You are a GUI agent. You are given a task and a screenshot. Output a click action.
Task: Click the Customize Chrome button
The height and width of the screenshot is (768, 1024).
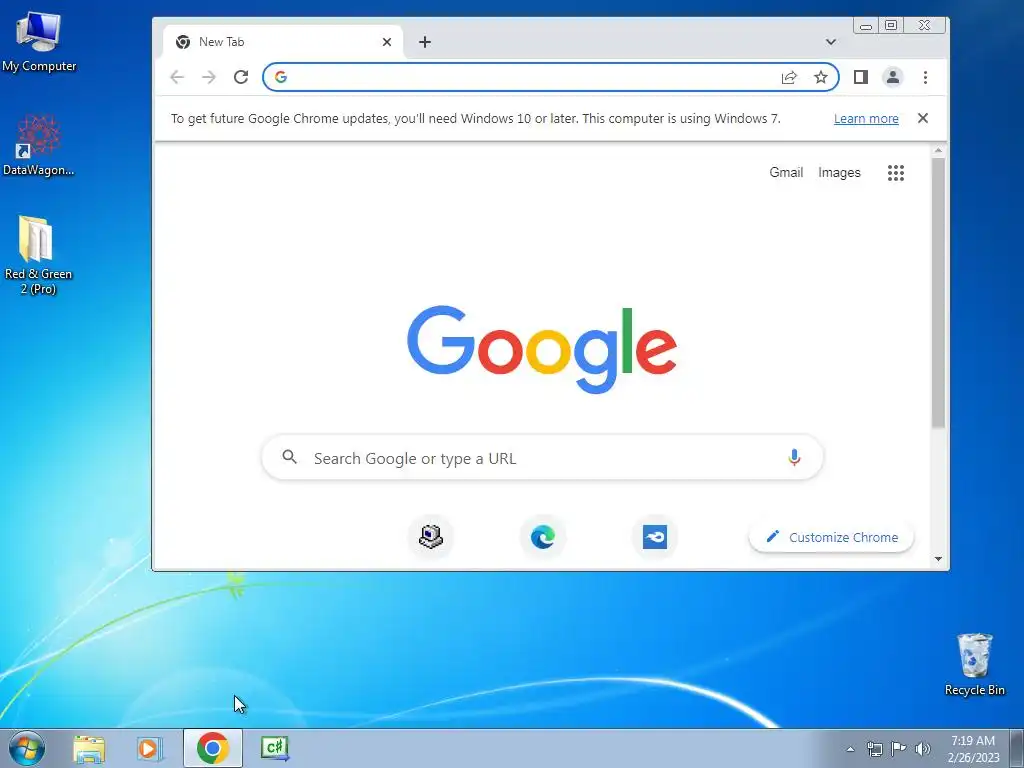pyautogui.click(x=831, y=537)
